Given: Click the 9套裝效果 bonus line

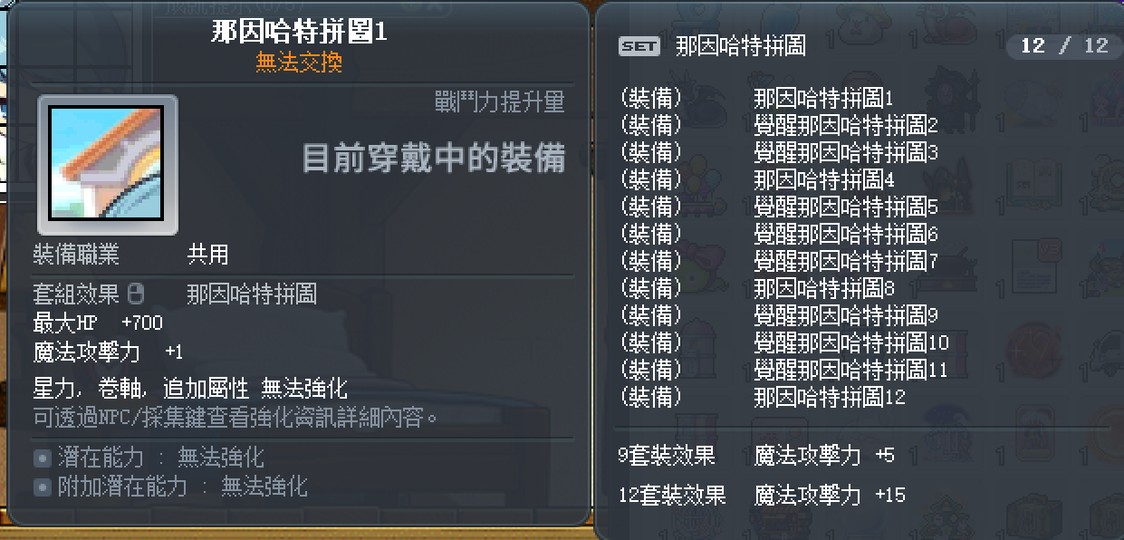Looking at the screenshot, I should click(756, 456).
